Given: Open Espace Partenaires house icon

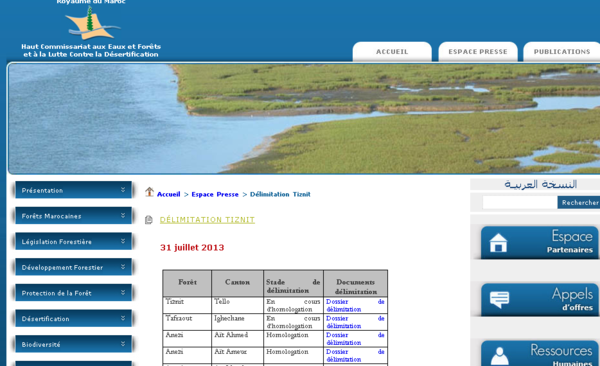Looking at the screenshot, I should click(498, 243).
